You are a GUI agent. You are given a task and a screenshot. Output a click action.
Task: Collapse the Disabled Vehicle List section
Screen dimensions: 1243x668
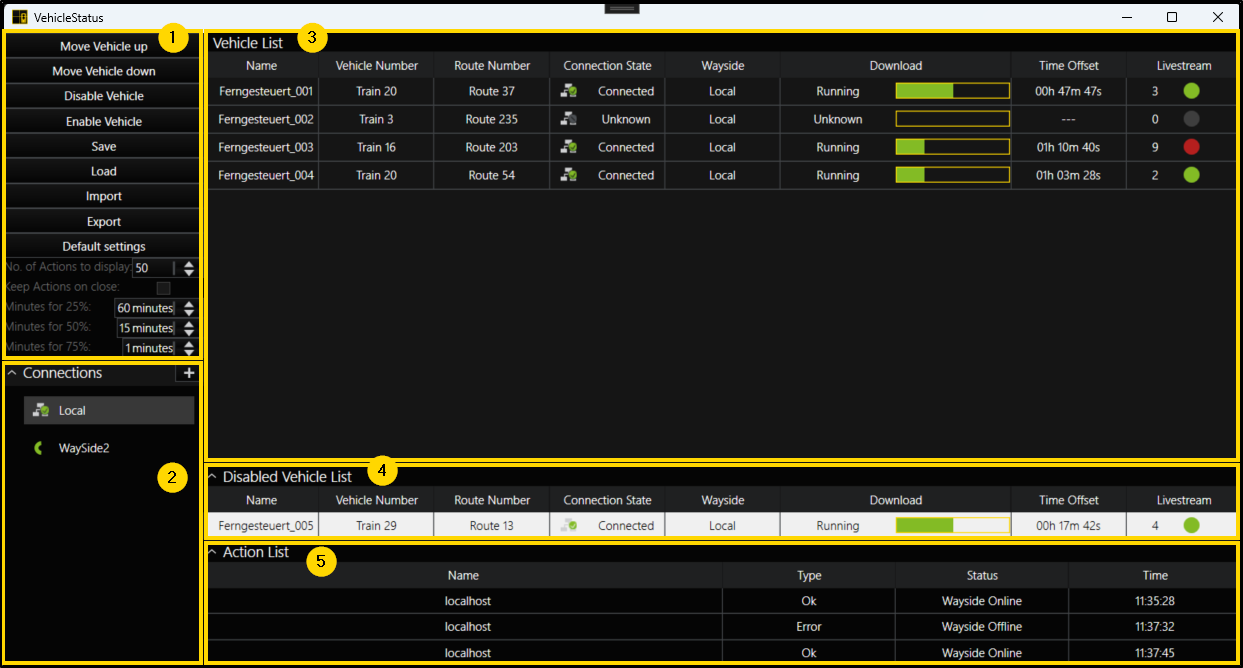pyautogui.click(x=212, y=476)
